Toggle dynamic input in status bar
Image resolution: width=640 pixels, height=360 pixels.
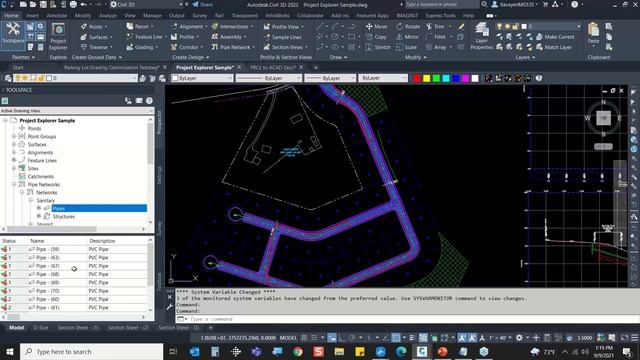332,338
